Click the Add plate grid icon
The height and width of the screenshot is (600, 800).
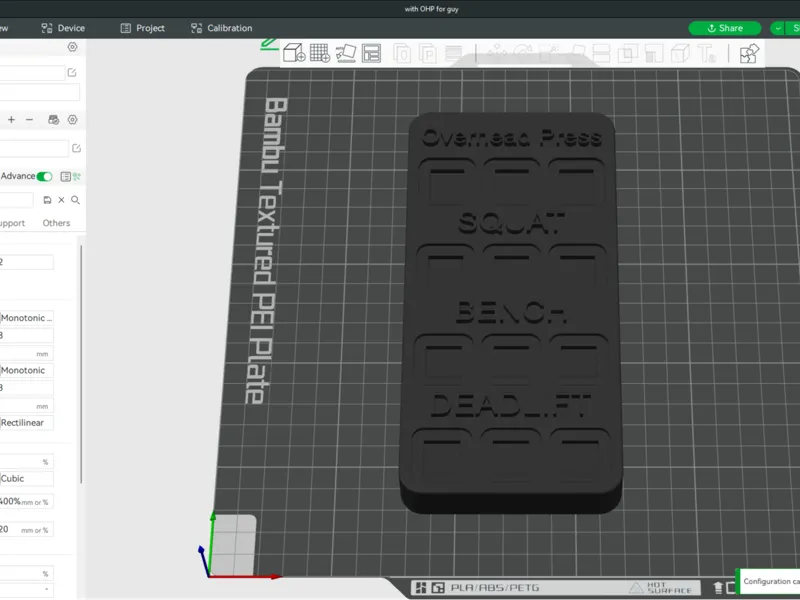tap(320, 53)
